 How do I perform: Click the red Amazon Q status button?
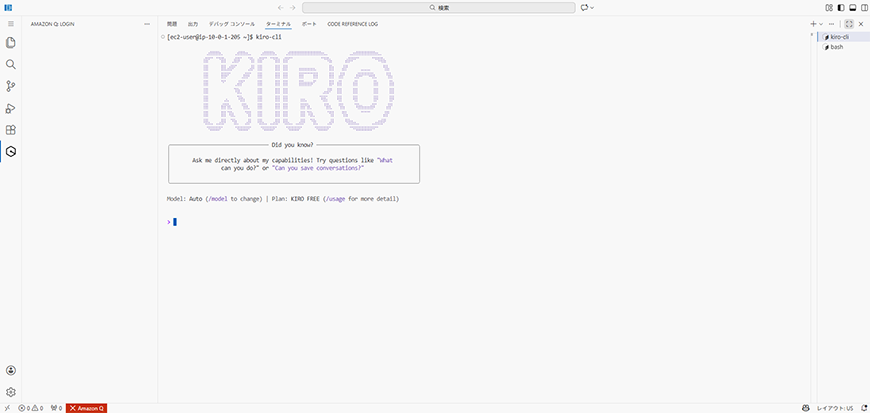click(x=87, y=408)
